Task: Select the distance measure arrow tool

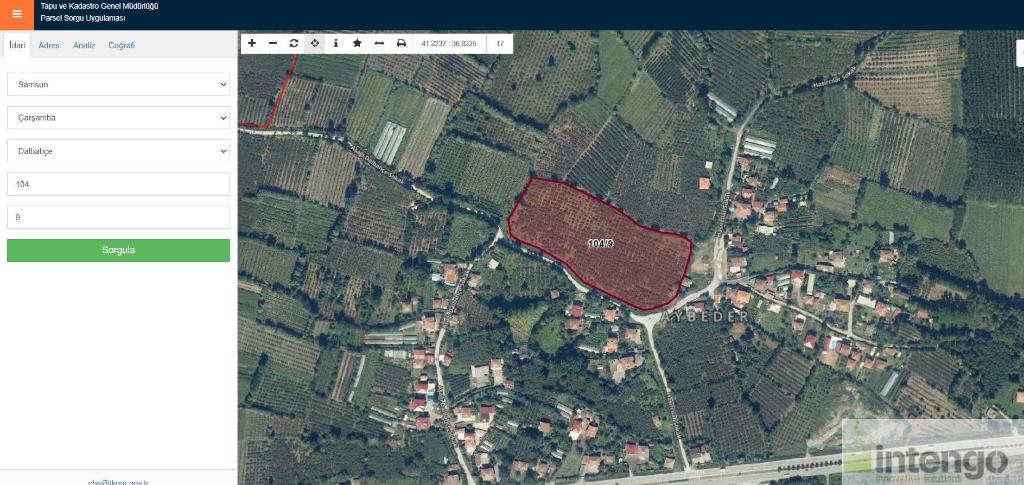Action: pos(379,43)
